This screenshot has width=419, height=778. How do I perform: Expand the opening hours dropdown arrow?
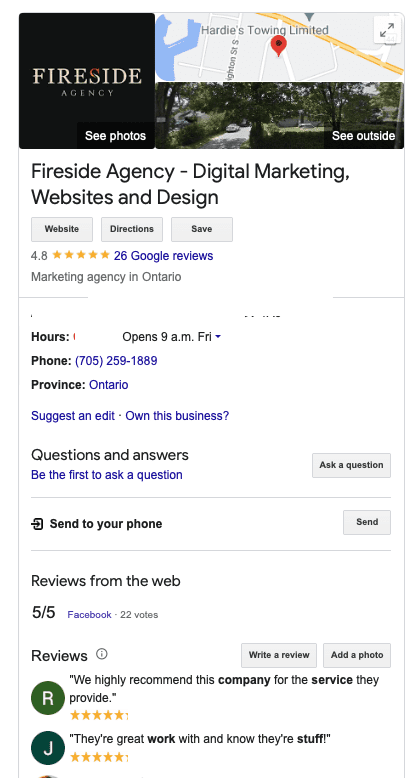[x=217, y=337]
